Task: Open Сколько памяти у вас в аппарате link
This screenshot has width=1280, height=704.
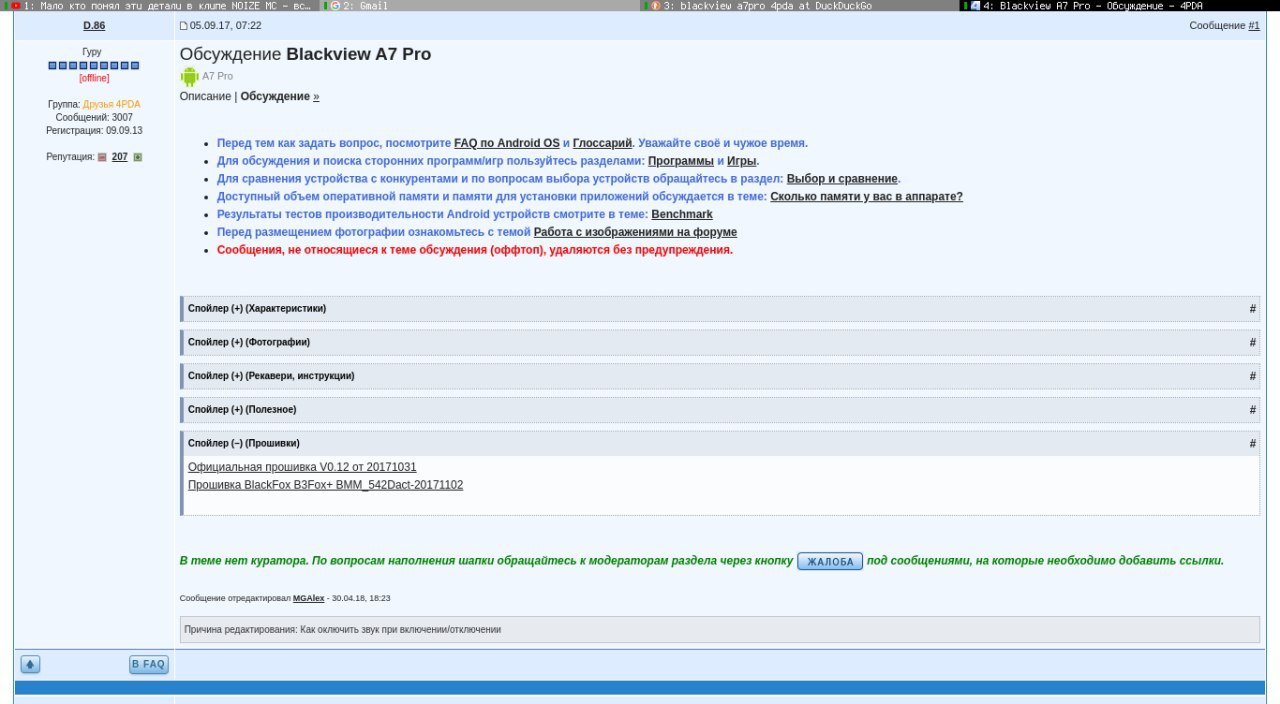Action: pos(866,197)
